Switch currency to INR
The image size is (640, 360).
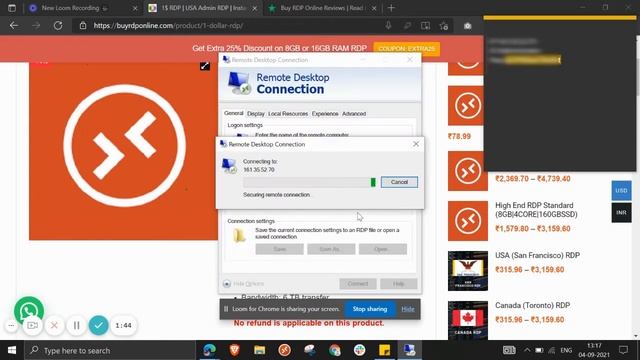click(x=621, y=213)
